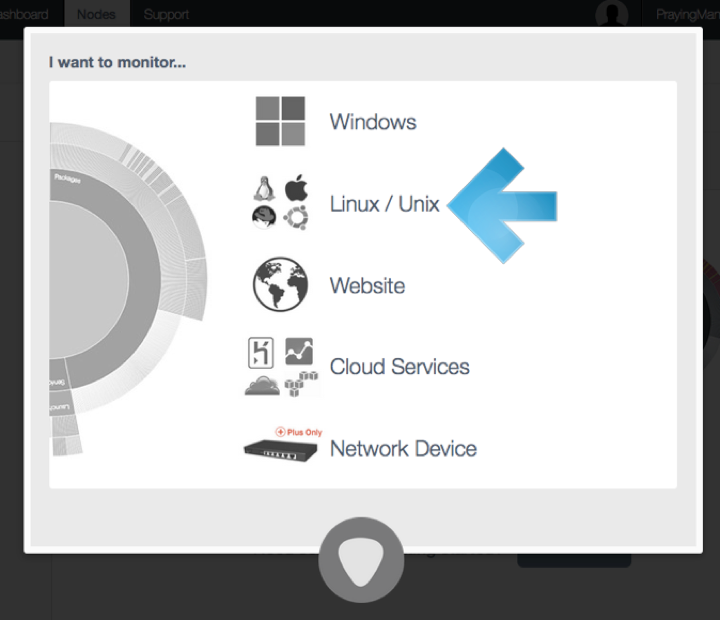Click the Tux penguin Linux icon
Image resolution: width=720 pixels, height=620 pixels.
pos(265,188)
